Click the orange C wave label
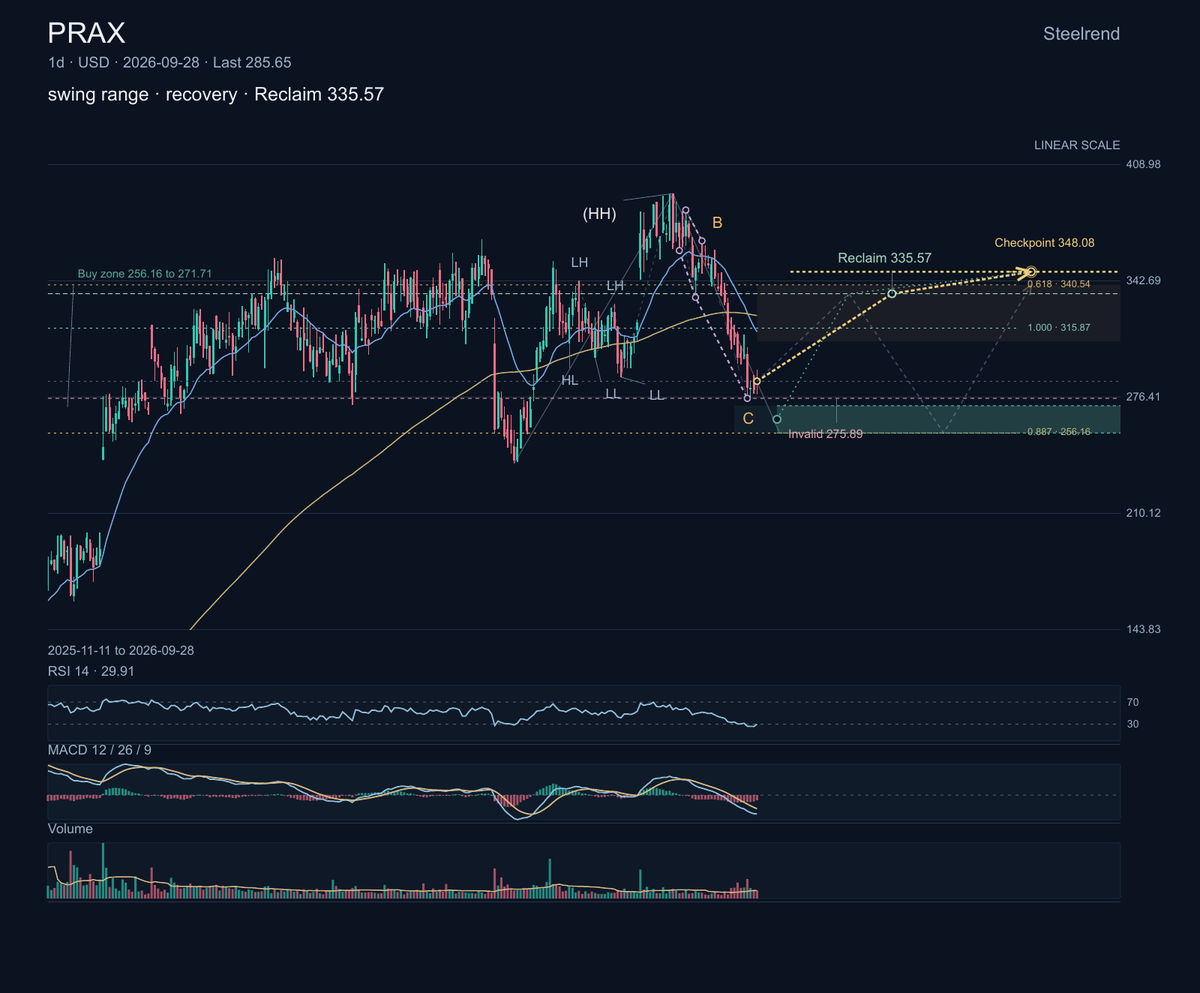Screen dimensions: 1200x993 [748, 418]
